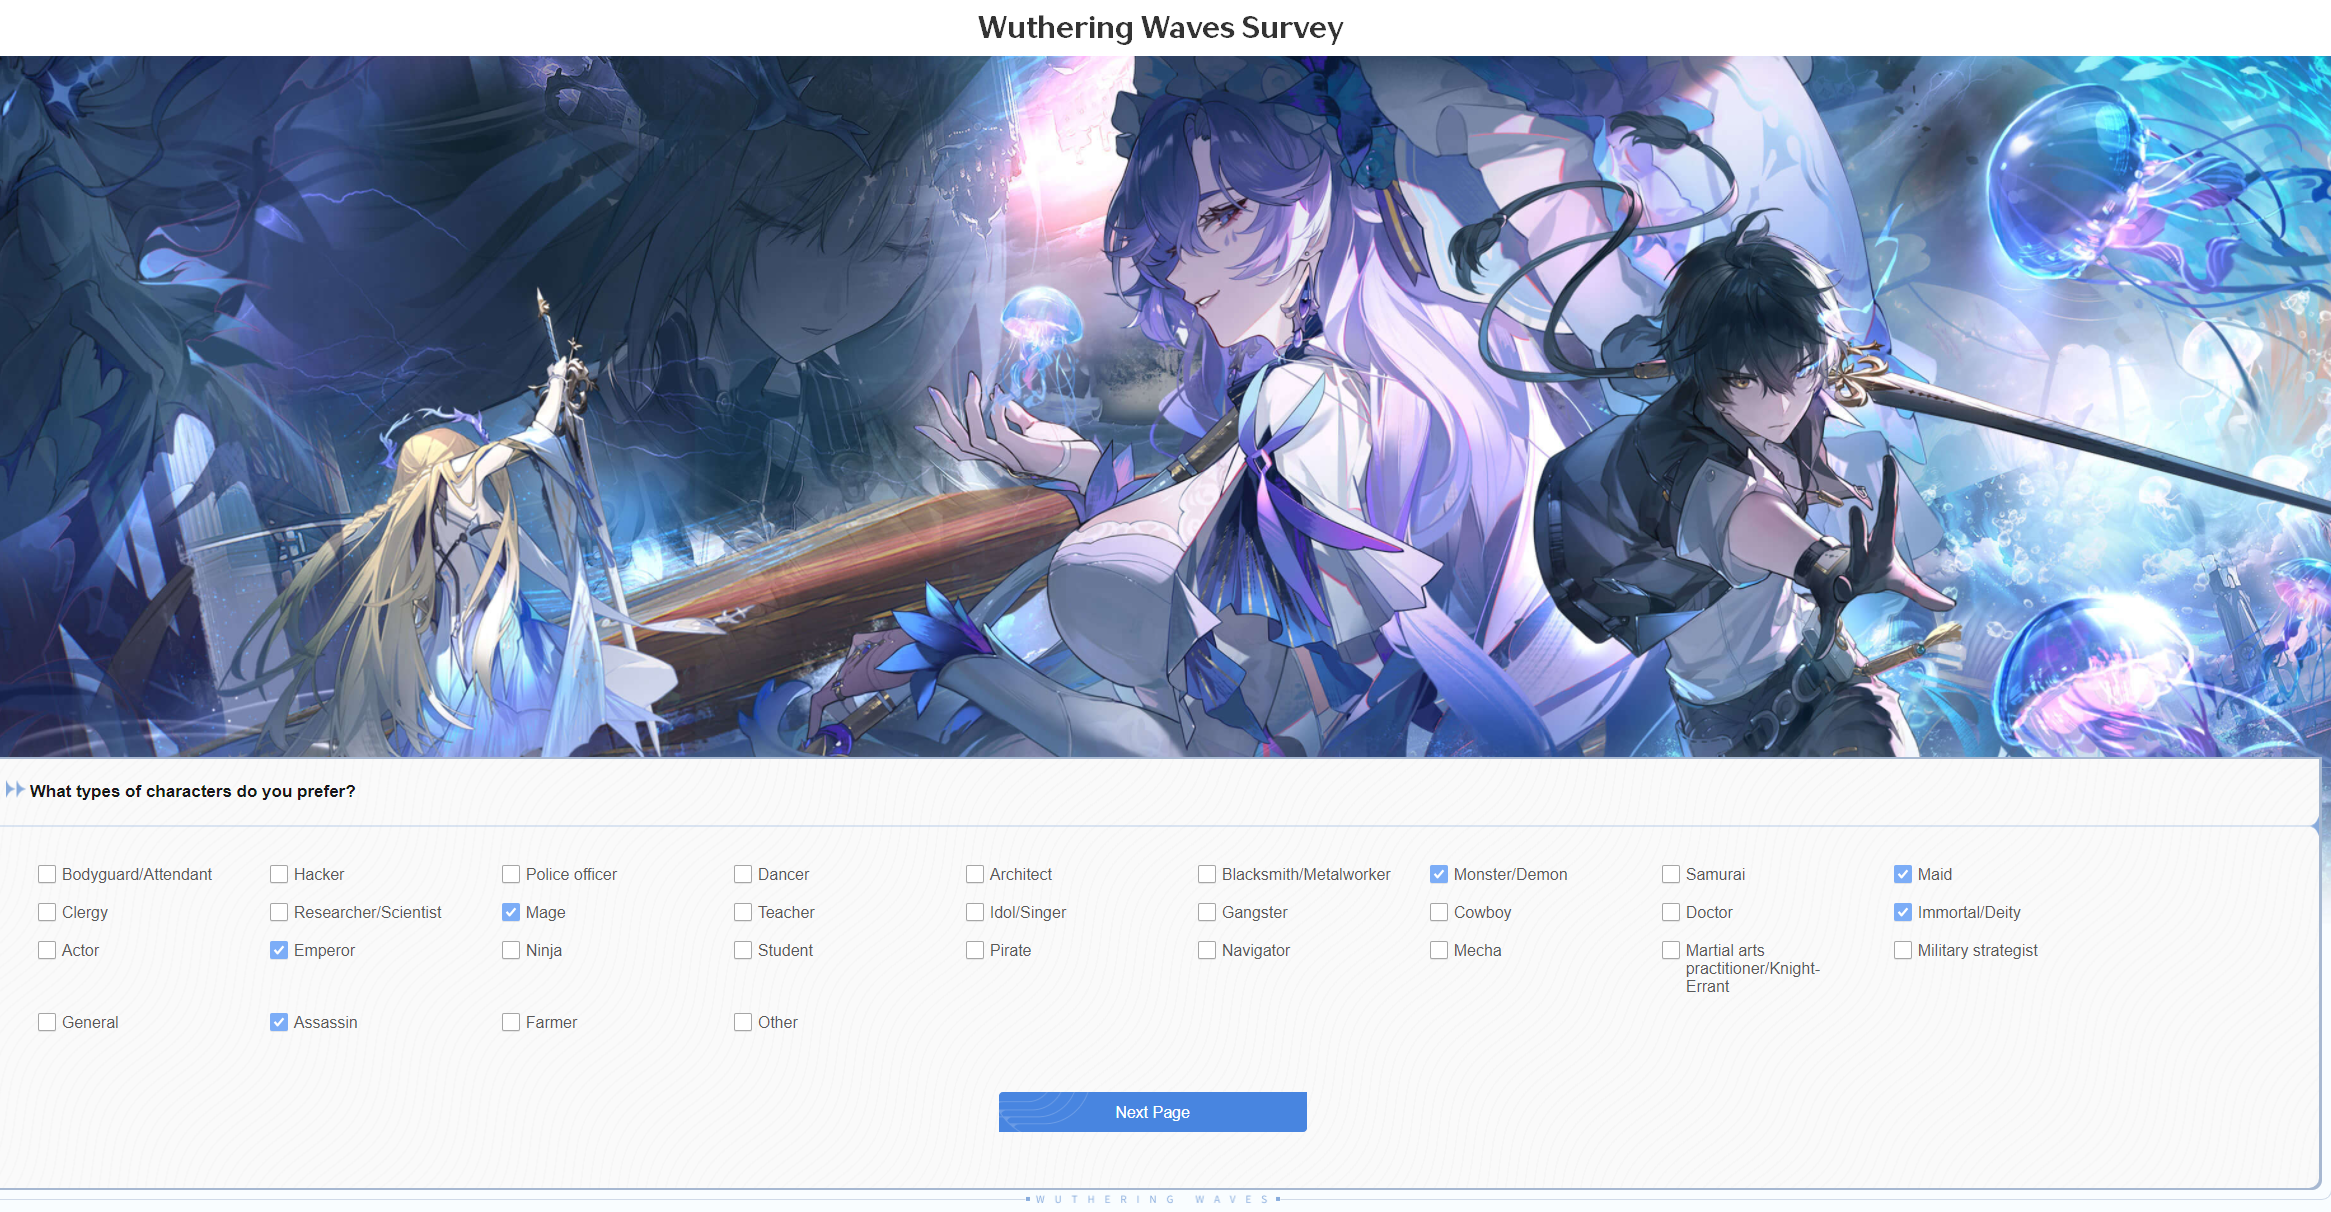The height and width of the screenshot is (1212, 2331).
Task: Check the Dancer option
Action: pos(743,874)
